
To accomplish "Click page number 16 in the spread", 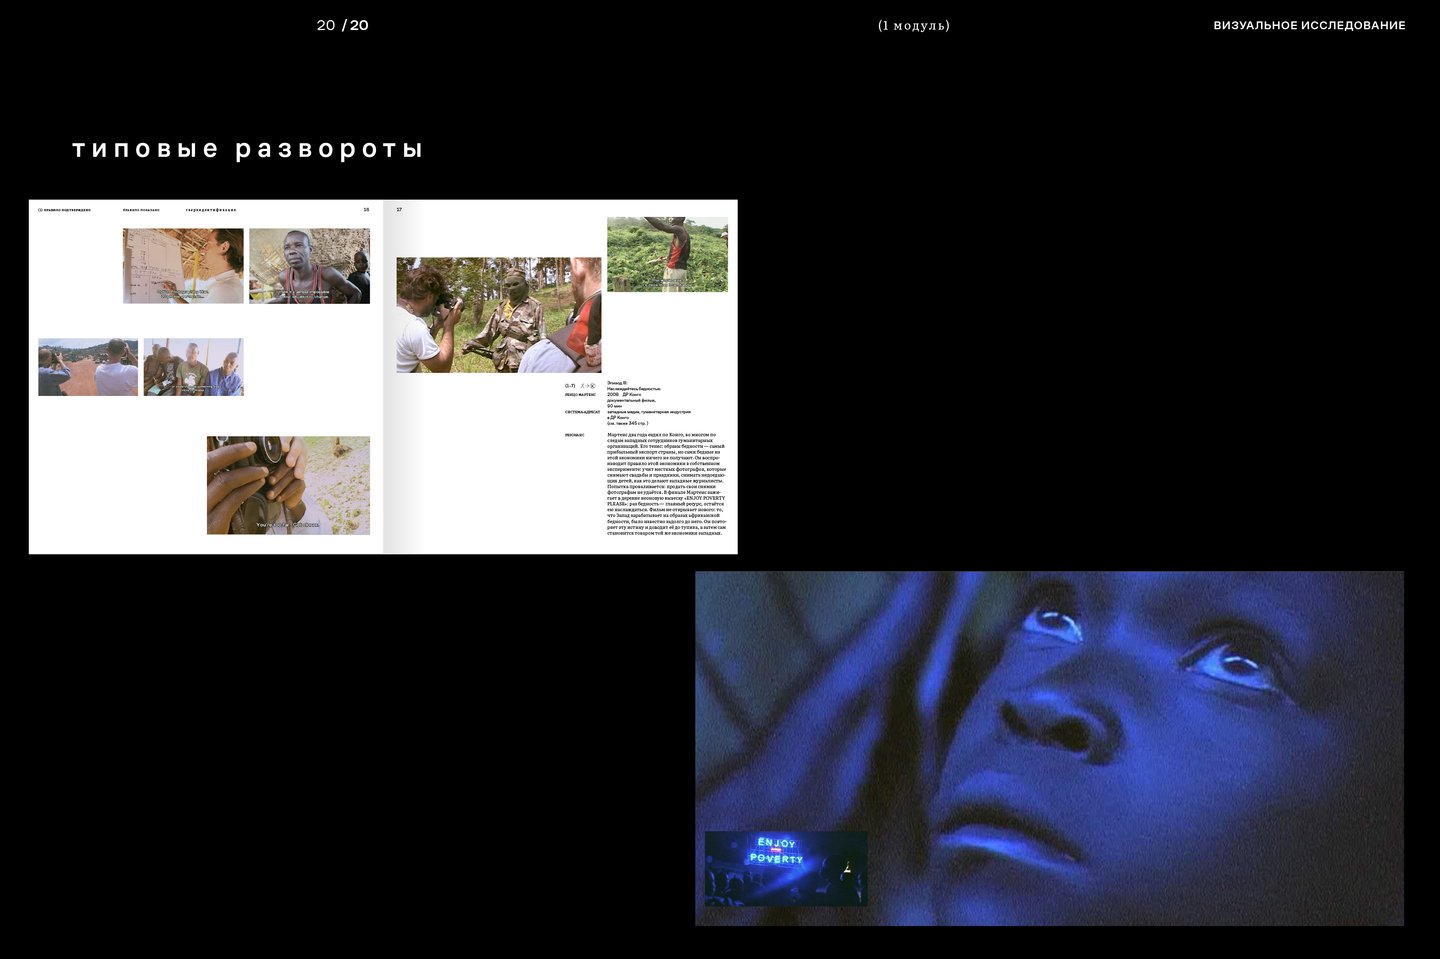I will 366,210.
